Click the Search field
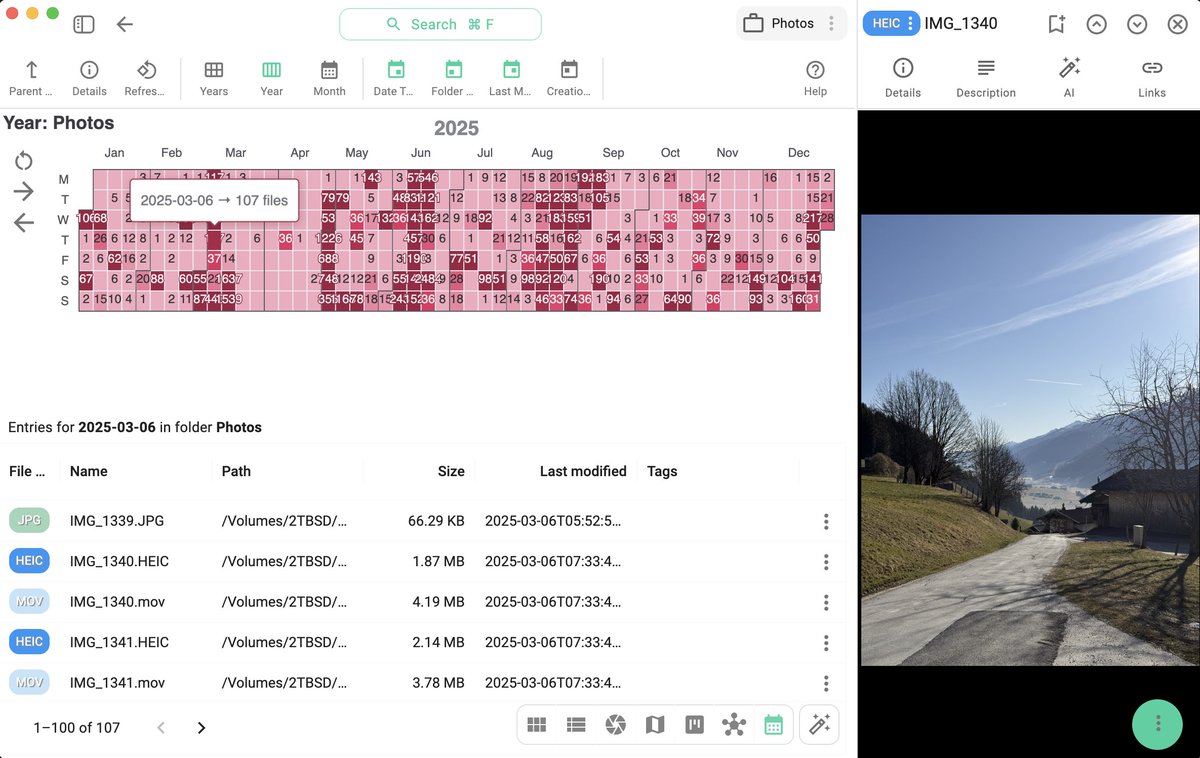This screenshot has height=758, width=1200. pyautogui.click(x=440, y=24)
